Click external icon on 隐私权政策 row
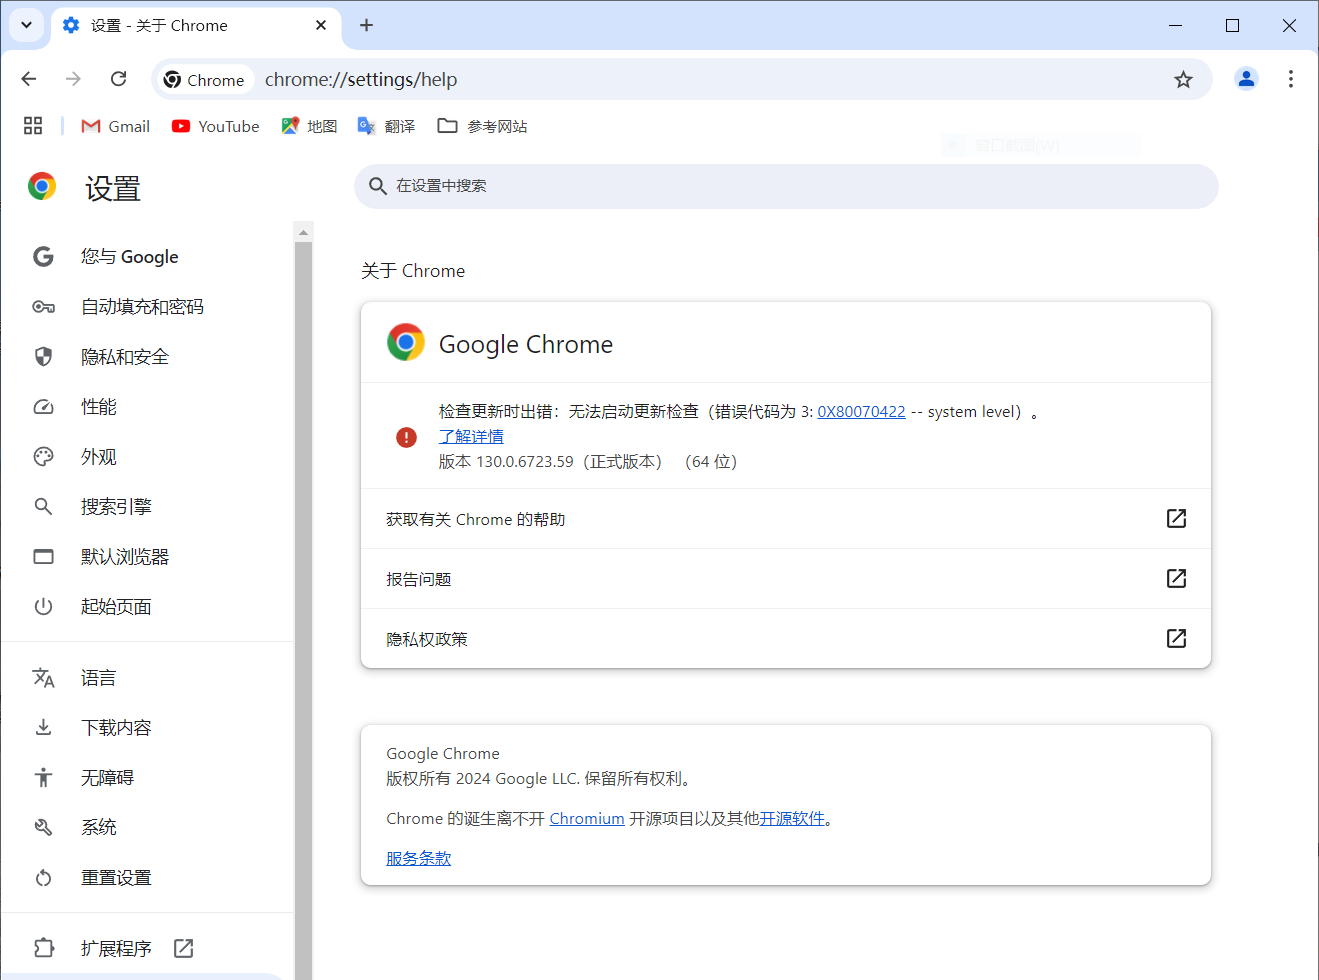 (x=1176, y=639)
